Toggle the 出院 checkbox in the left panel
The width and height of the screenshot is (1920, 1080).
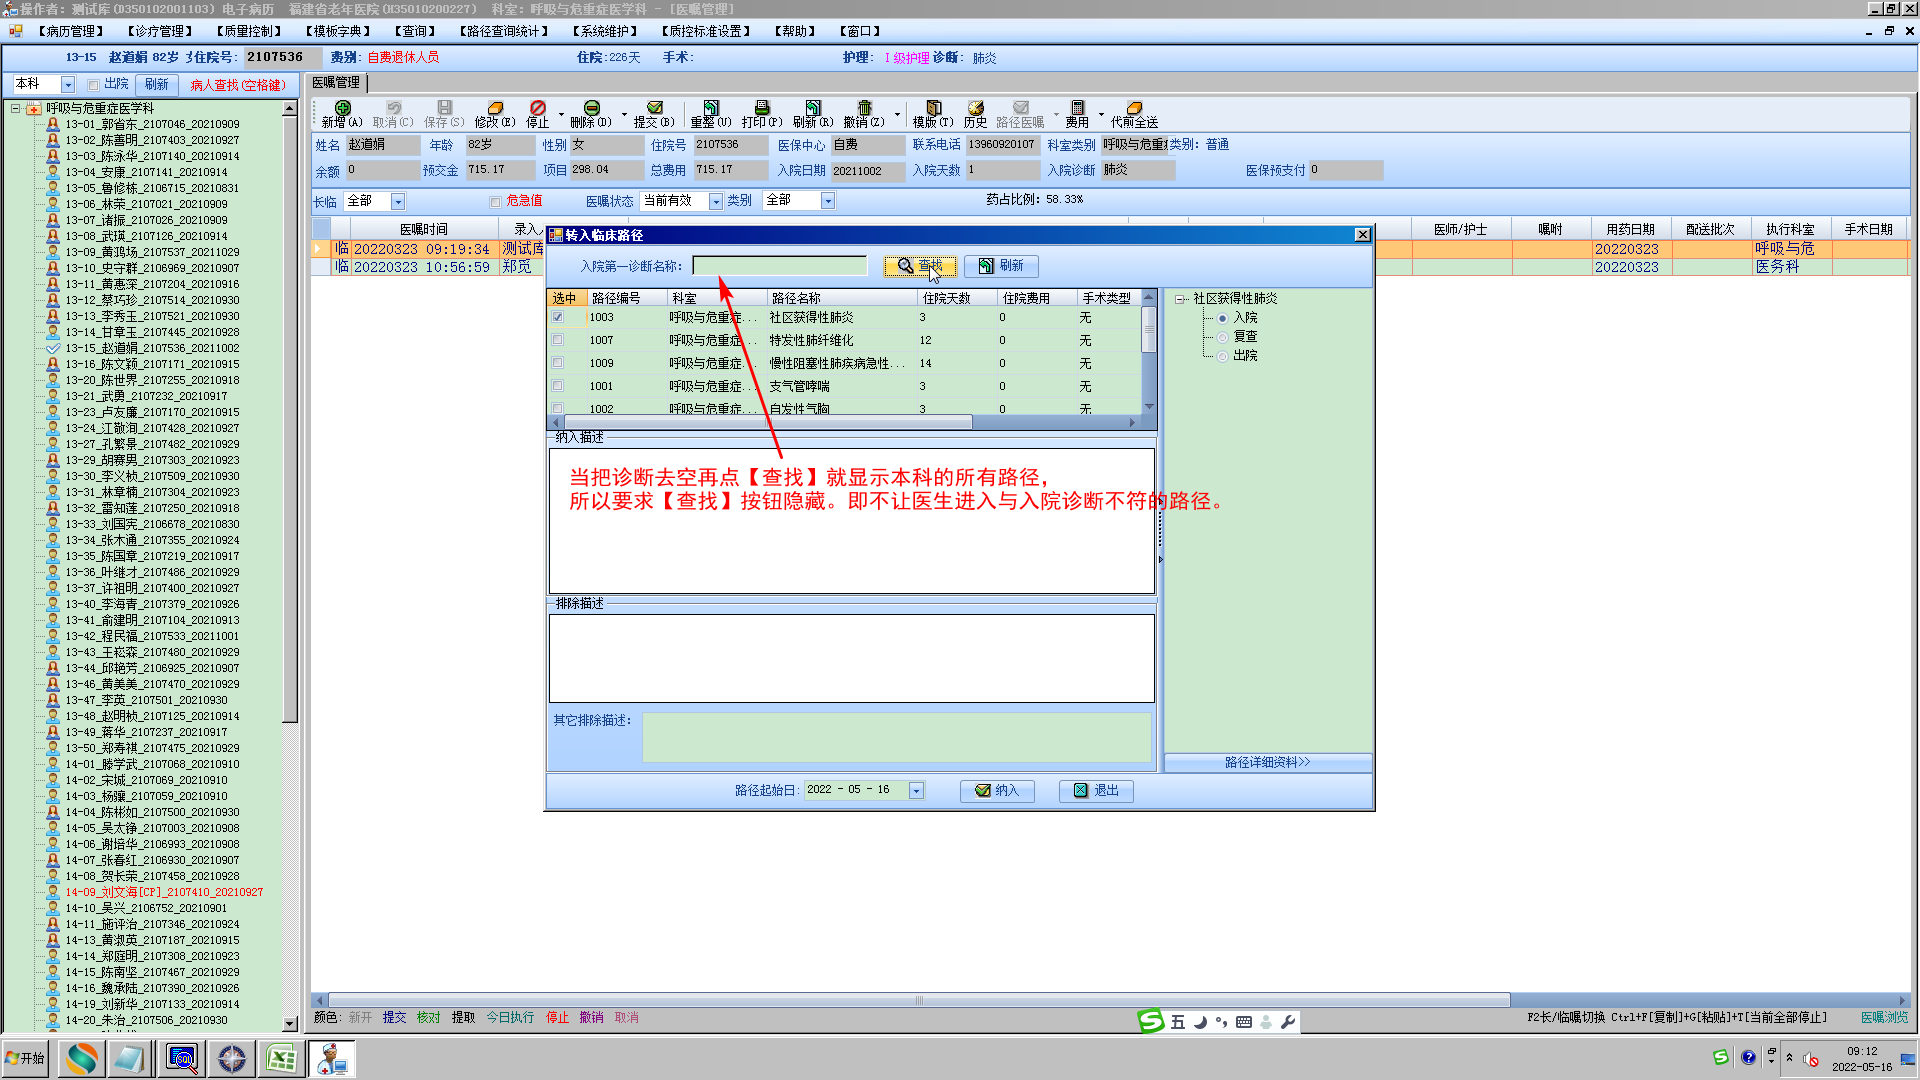pyautogui.click(x=93, y=85)
